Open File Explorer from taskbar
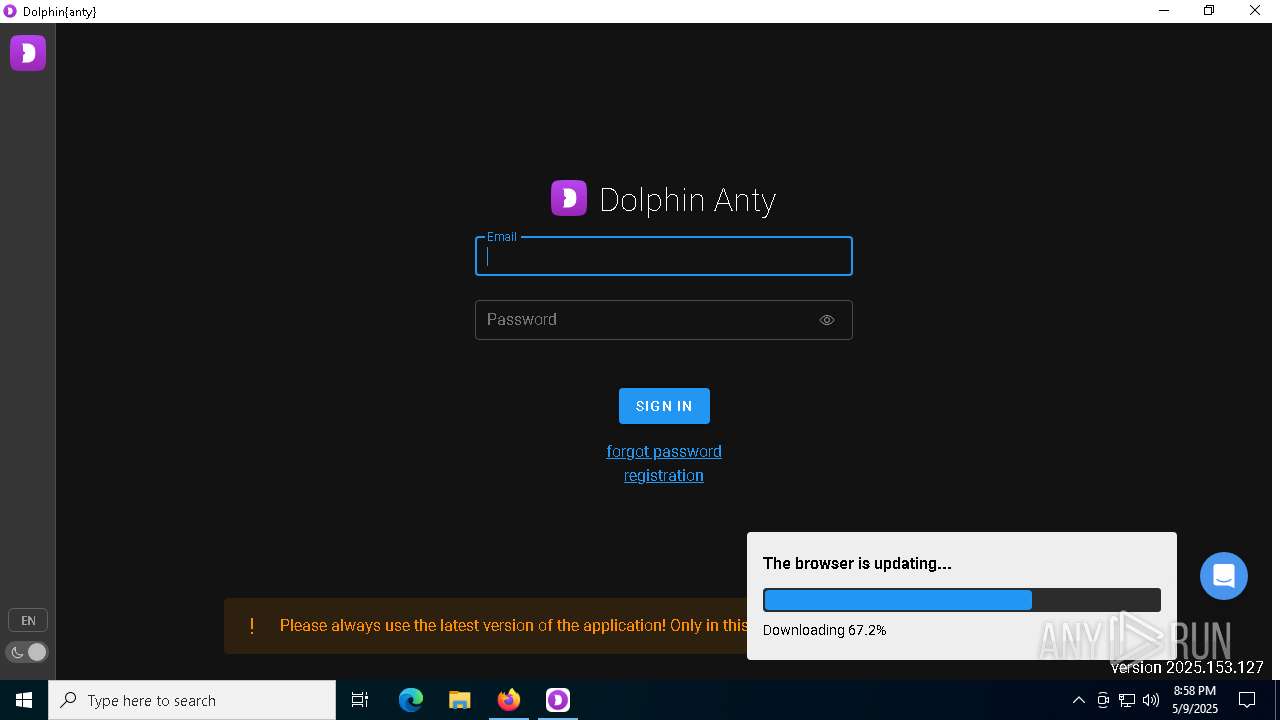1280x720 pixels. [x=460, y=700]
